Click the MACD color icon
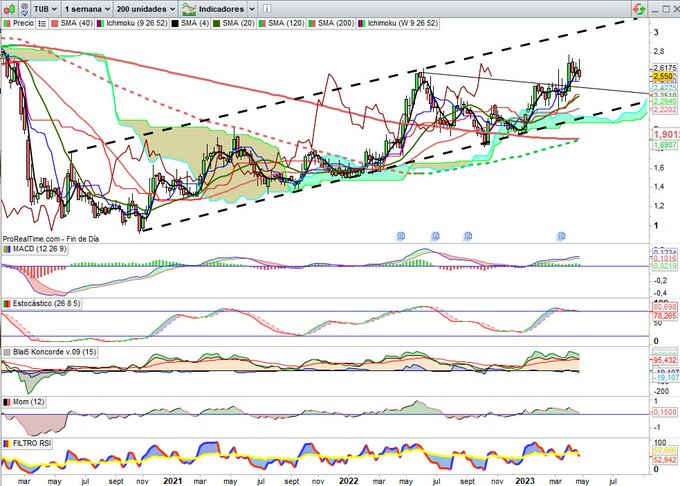 coord(7,249)
